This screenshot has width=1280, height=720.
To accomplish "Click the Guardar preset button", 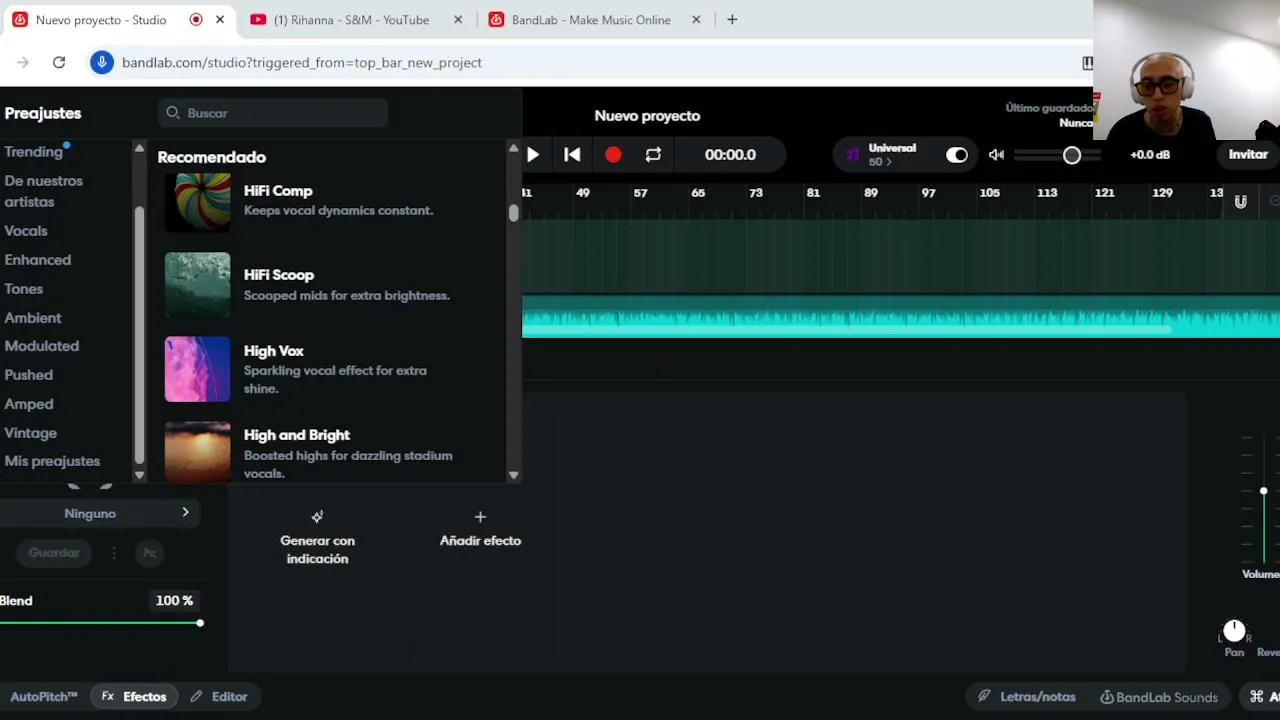I will 54,553.
